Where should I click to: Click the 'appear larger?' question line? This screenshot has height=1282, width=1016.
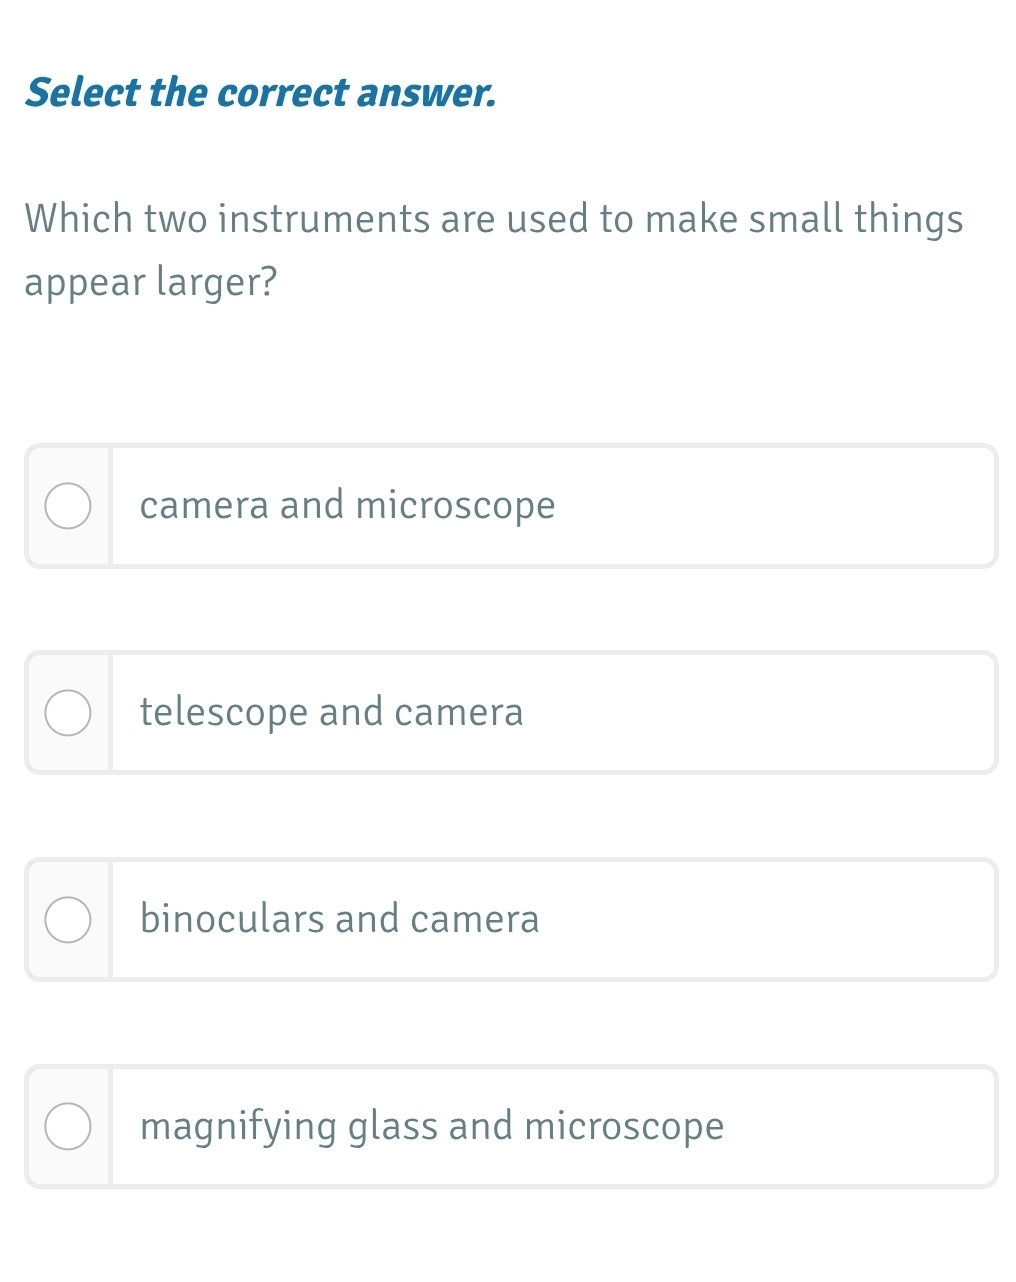click(x=150, y=283)
